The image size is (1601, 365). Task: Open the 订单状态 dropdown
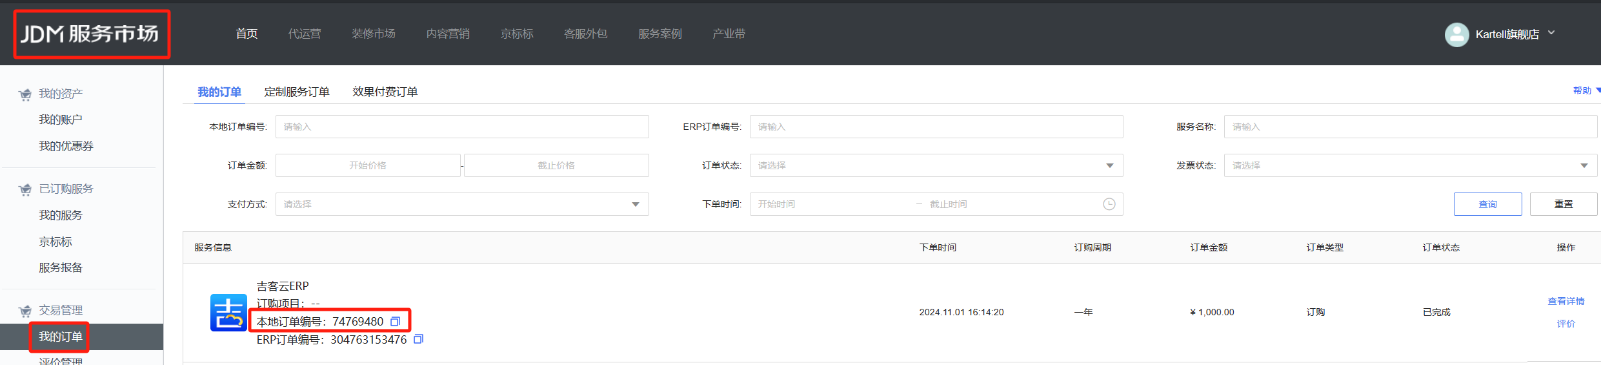click(x=936, y=166)
